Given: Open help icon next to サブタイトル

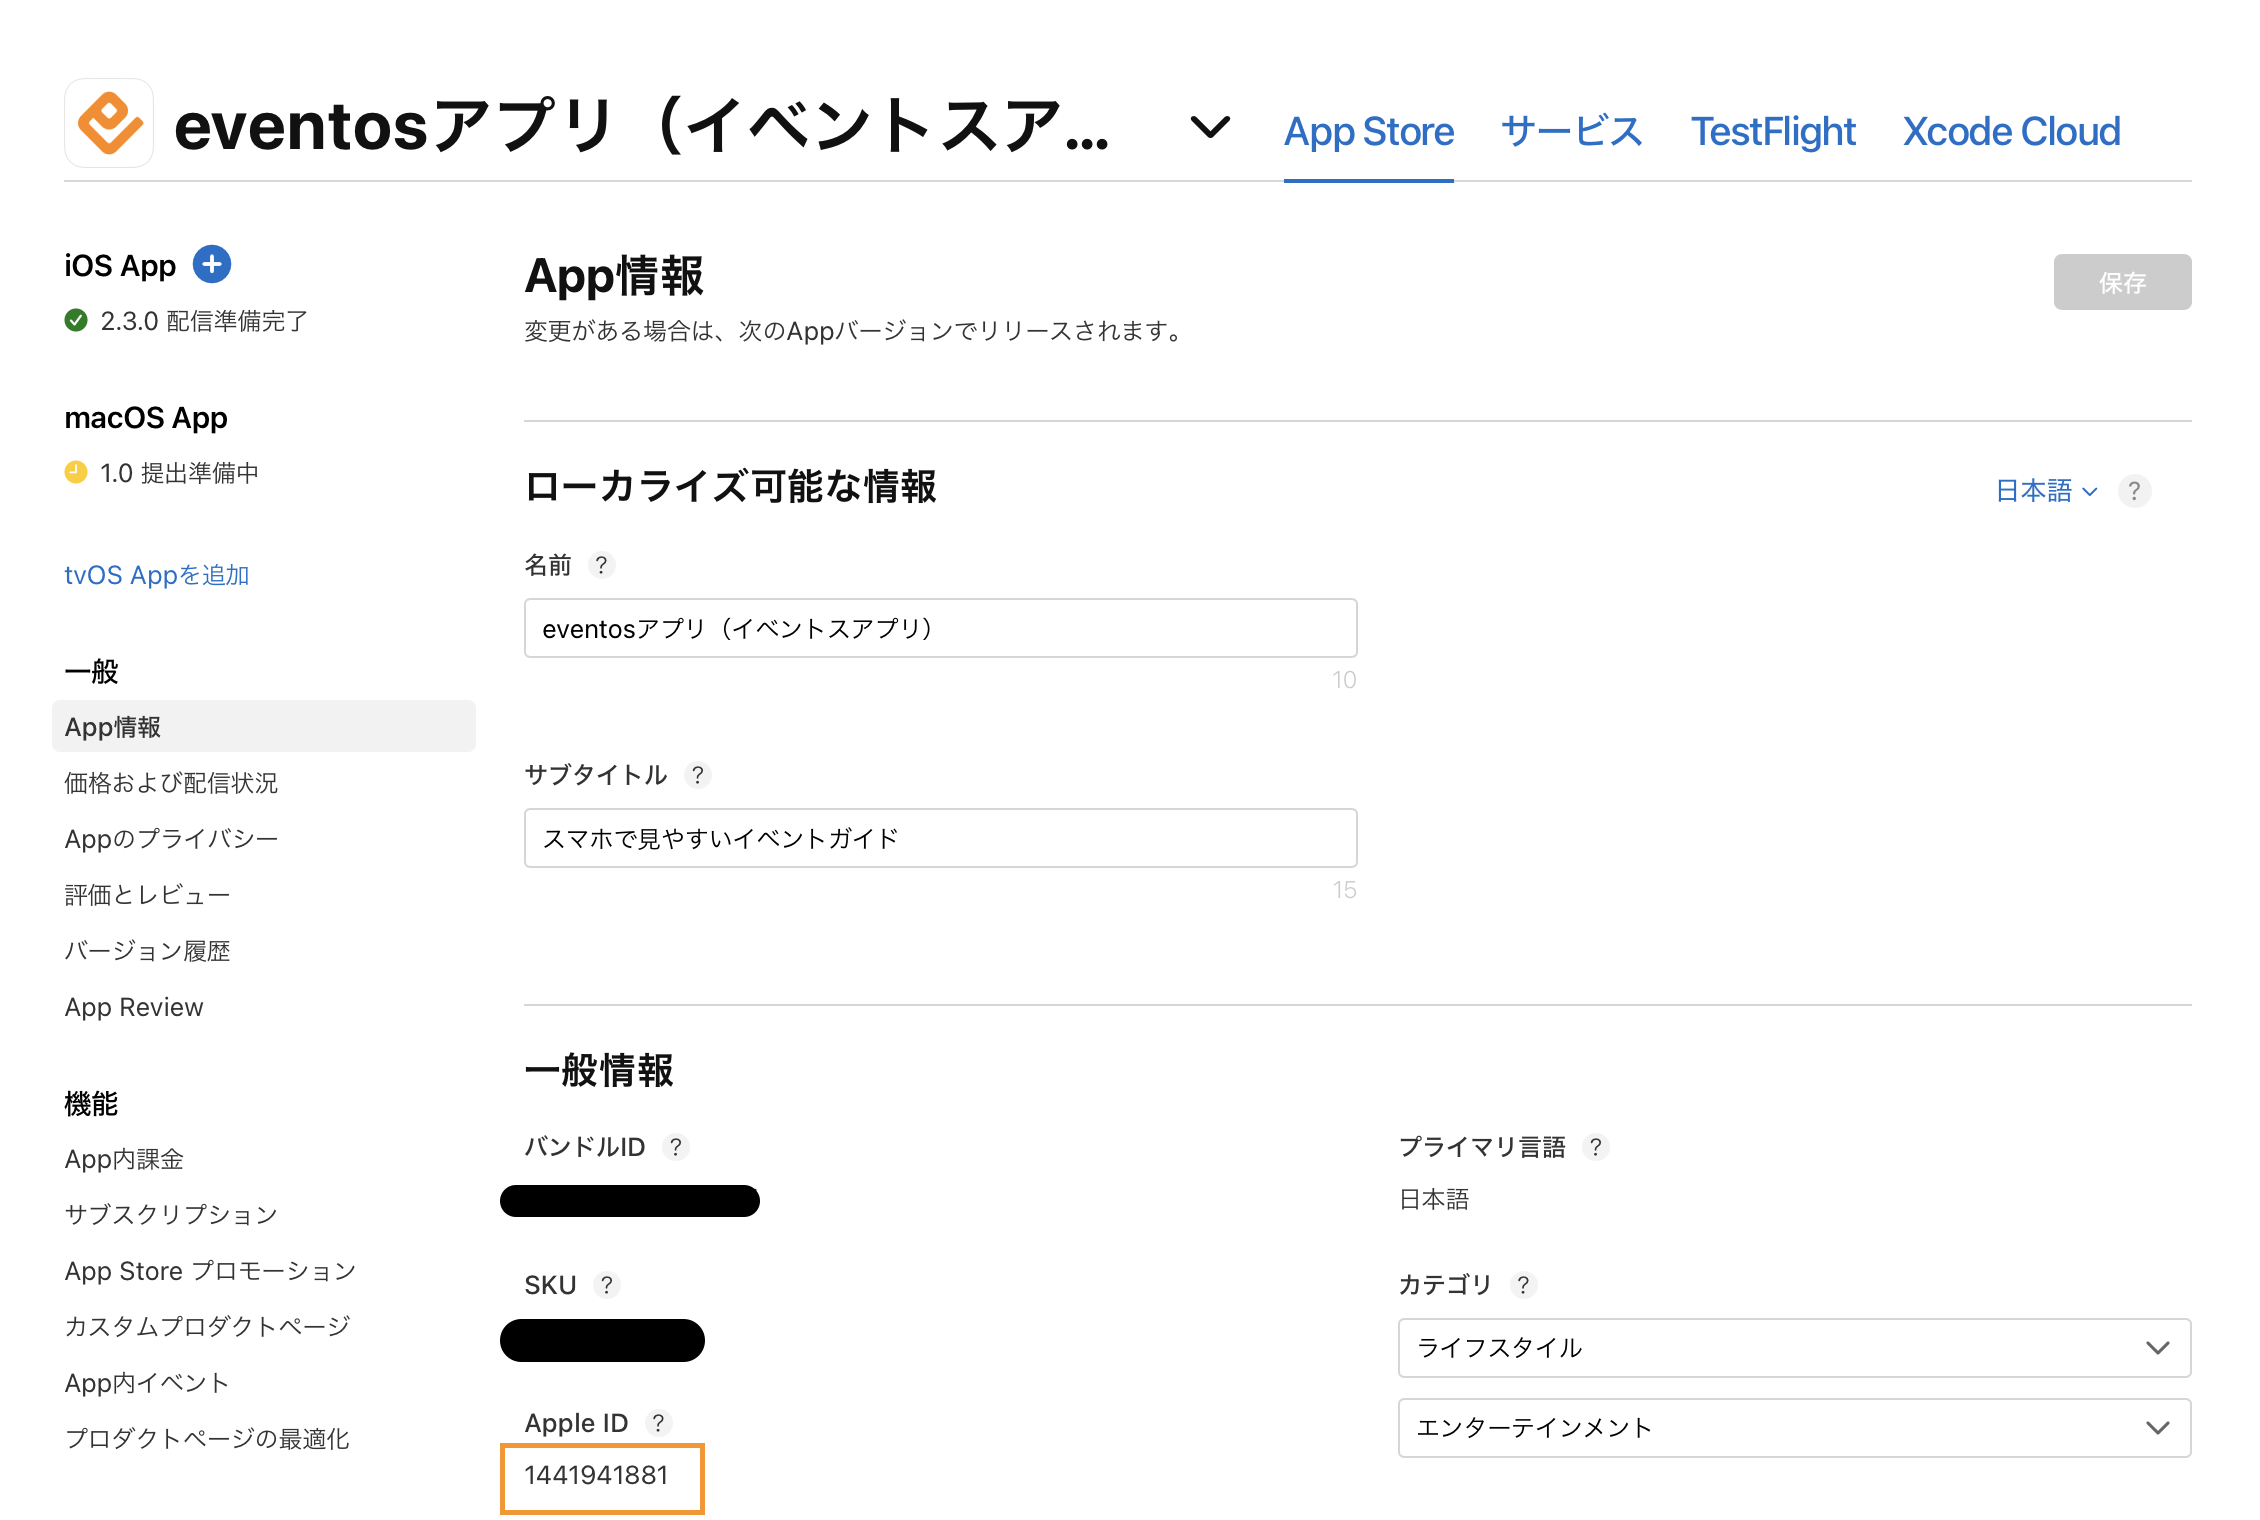Looking at the screenshot, I should pyautogui.click(x=698, y=775).
